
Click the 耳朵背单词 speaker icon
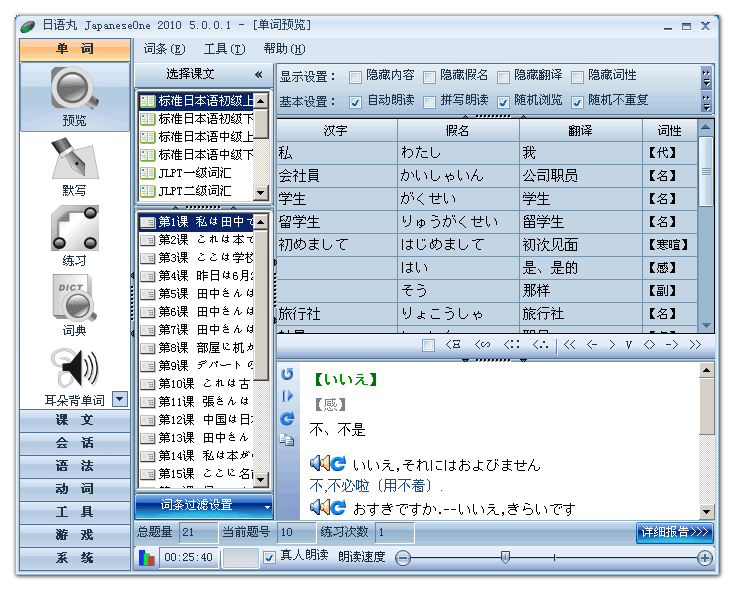pyautogui.click(x=74, y=368)
